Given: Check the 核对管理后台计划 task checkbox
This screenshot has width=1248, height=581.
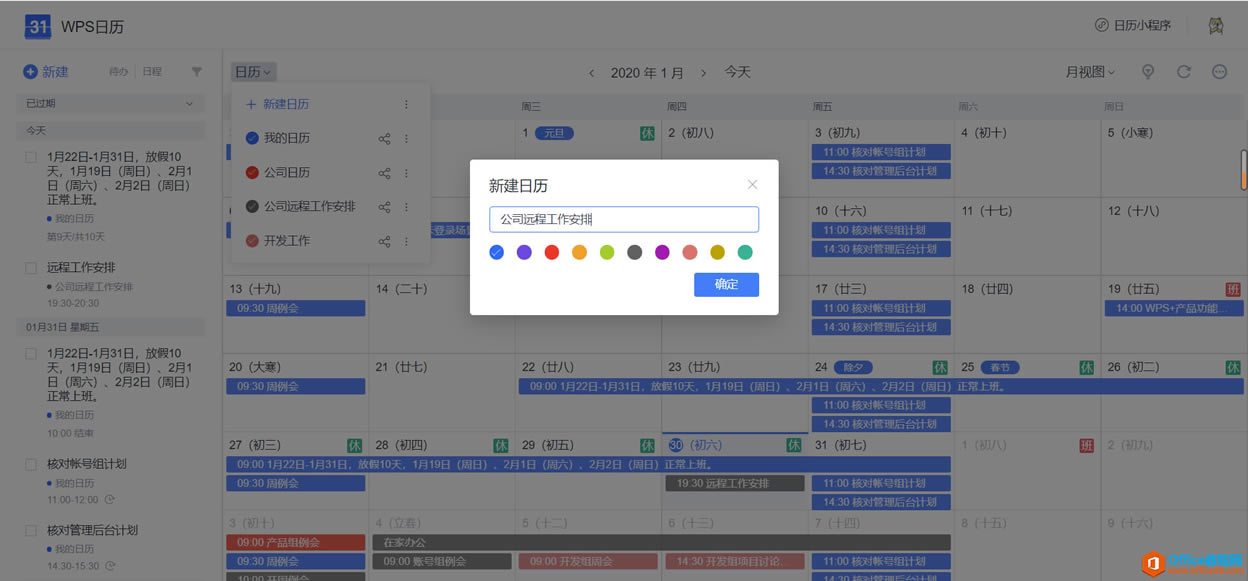Looking at the screenshot, I should click(x=31, y=530).
